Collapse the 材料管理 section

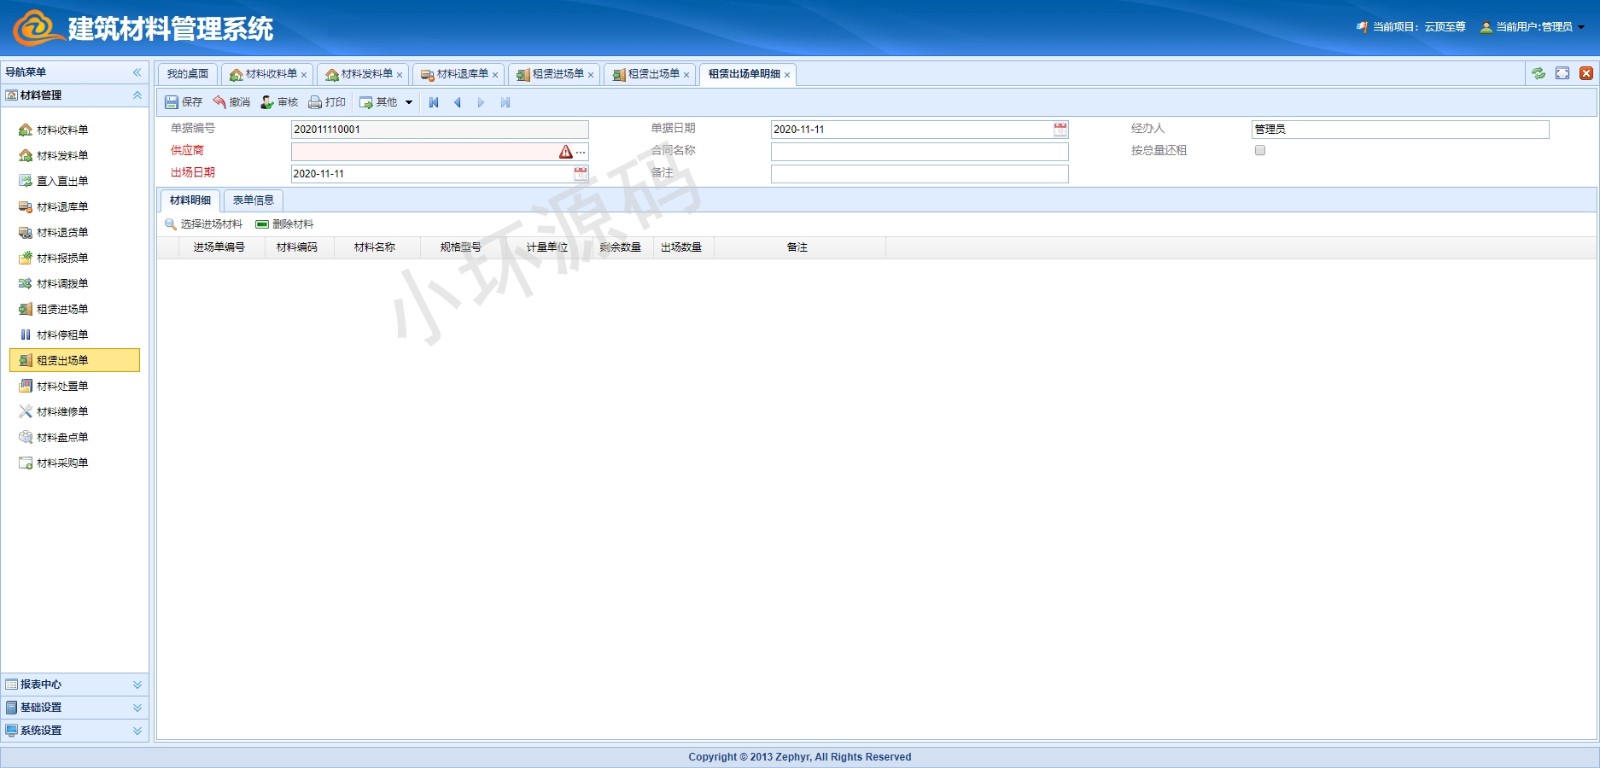click(x=137, y=95)
